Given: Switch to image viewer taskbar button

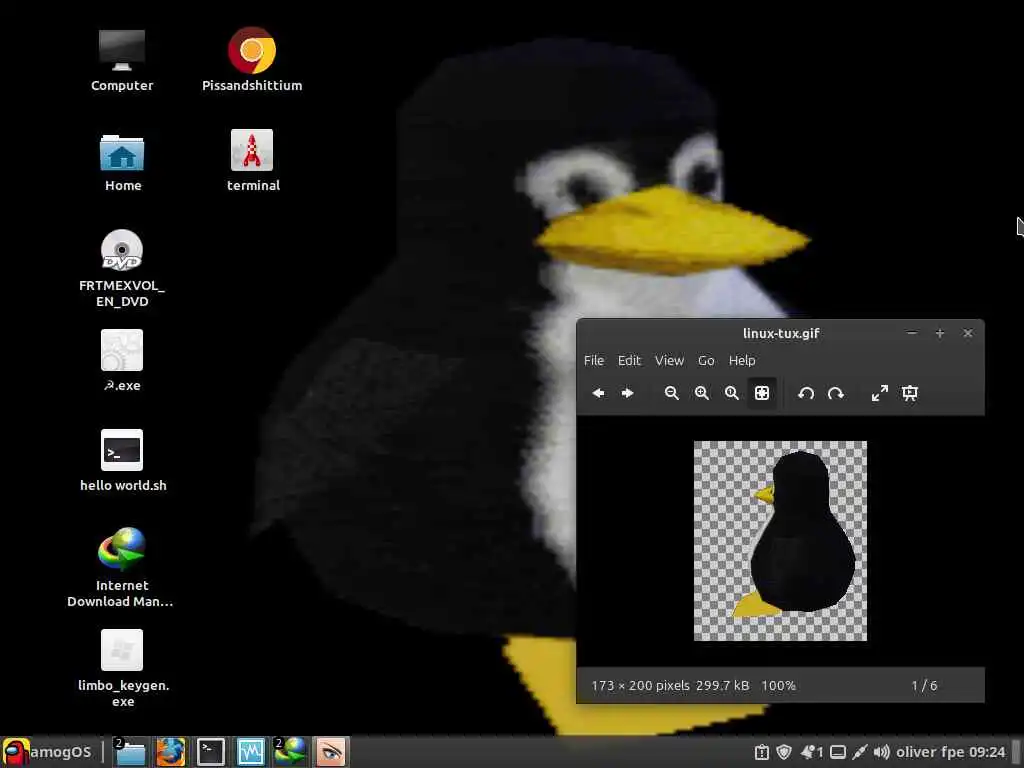Looking at the screenshot, I should point(330,752).
